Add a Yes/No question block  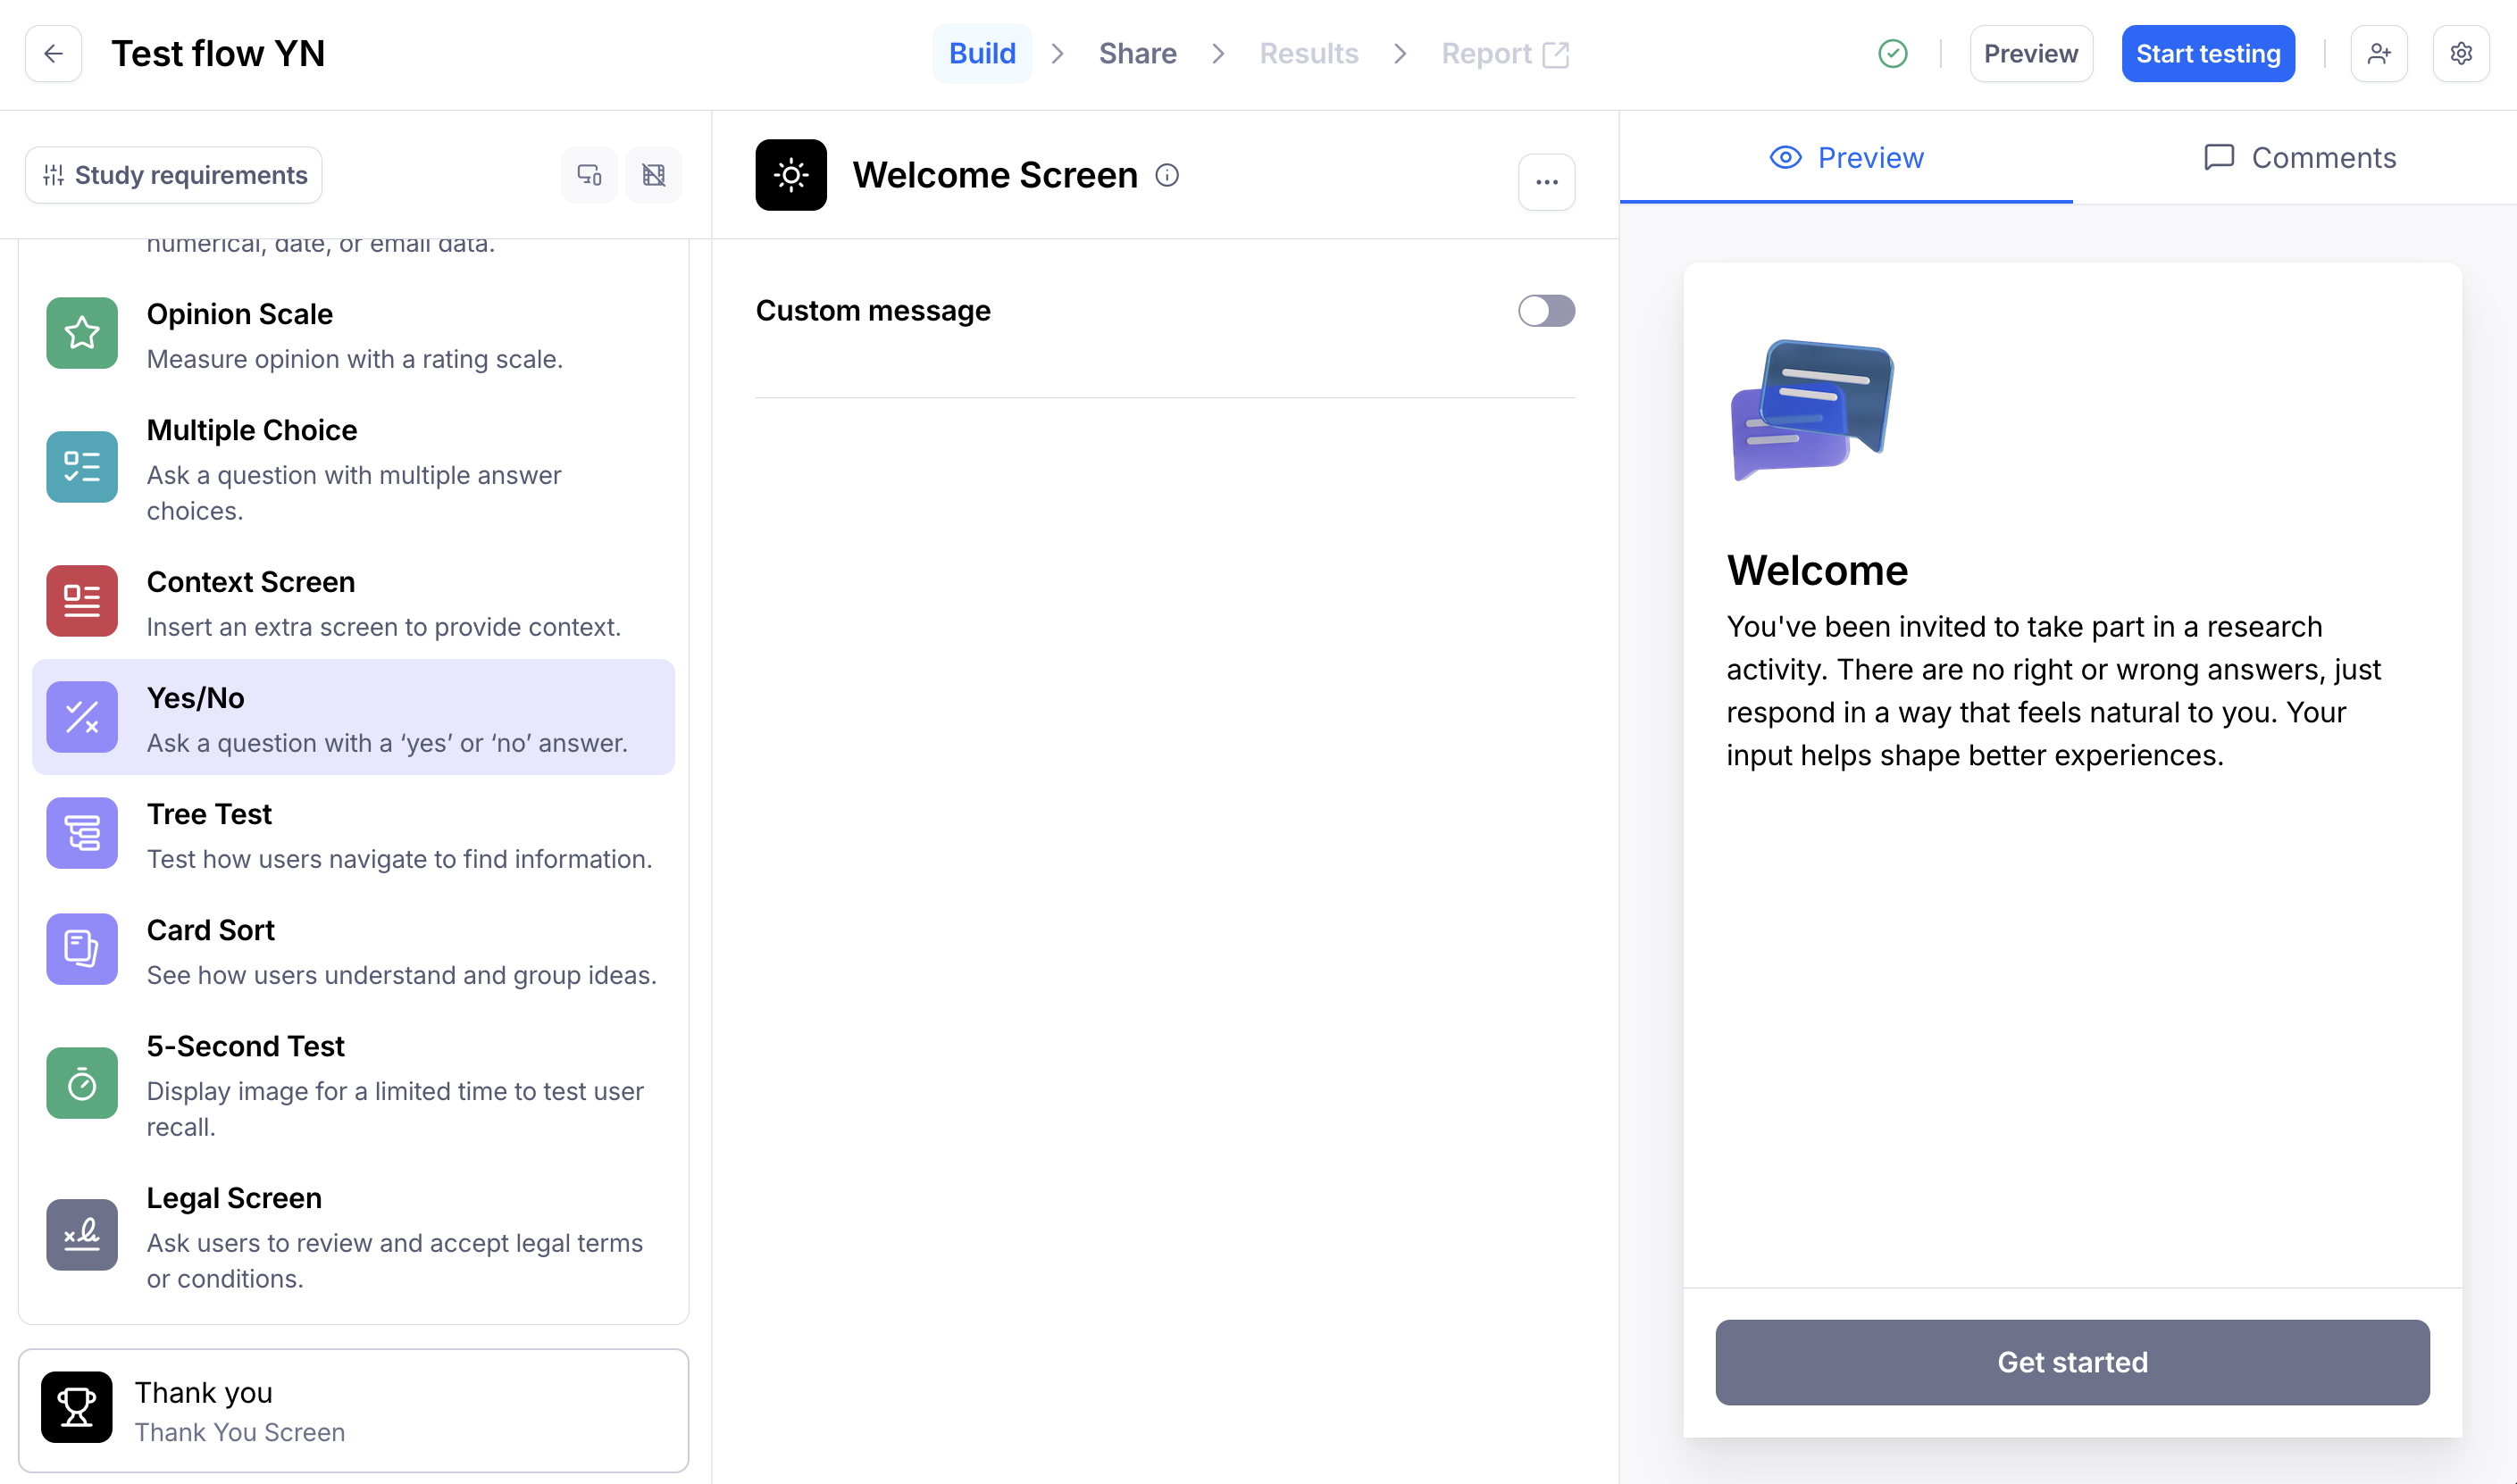coord(353,717)
